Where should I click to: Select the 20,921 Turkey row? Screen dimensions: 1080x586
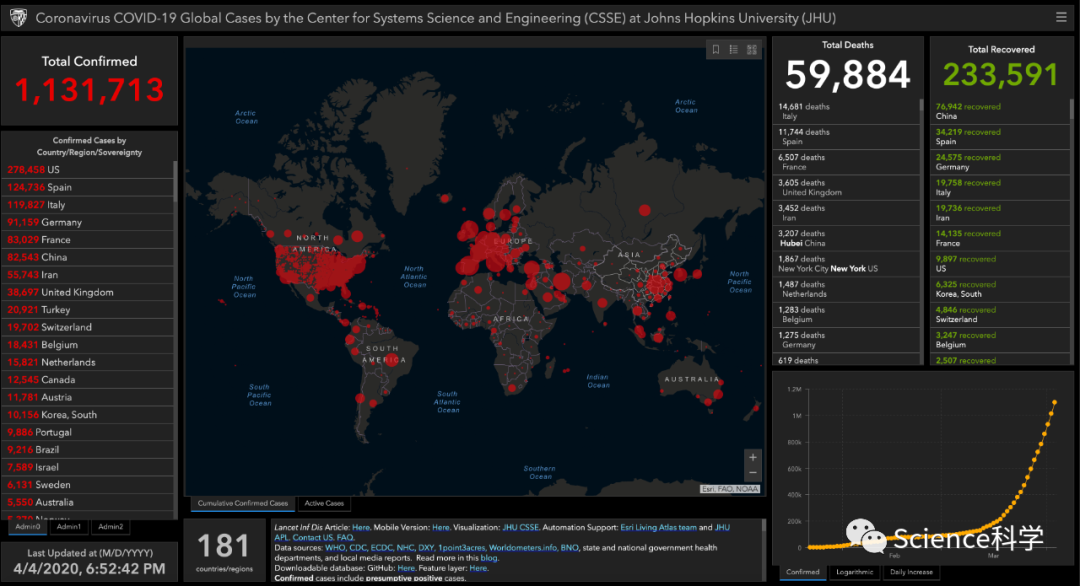pos(87,310)
